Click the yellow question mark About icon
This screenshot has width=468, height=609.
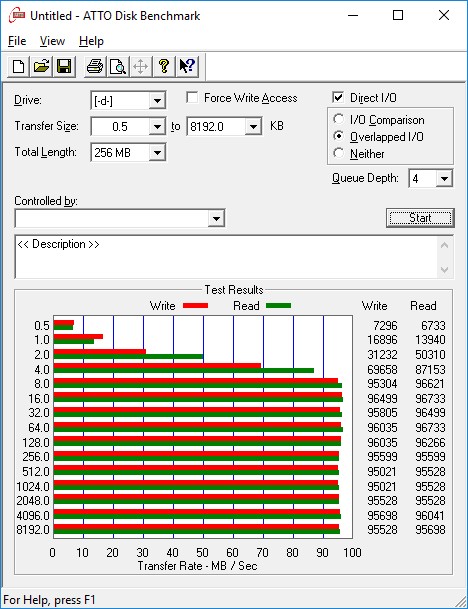click(x=164, y=66)
